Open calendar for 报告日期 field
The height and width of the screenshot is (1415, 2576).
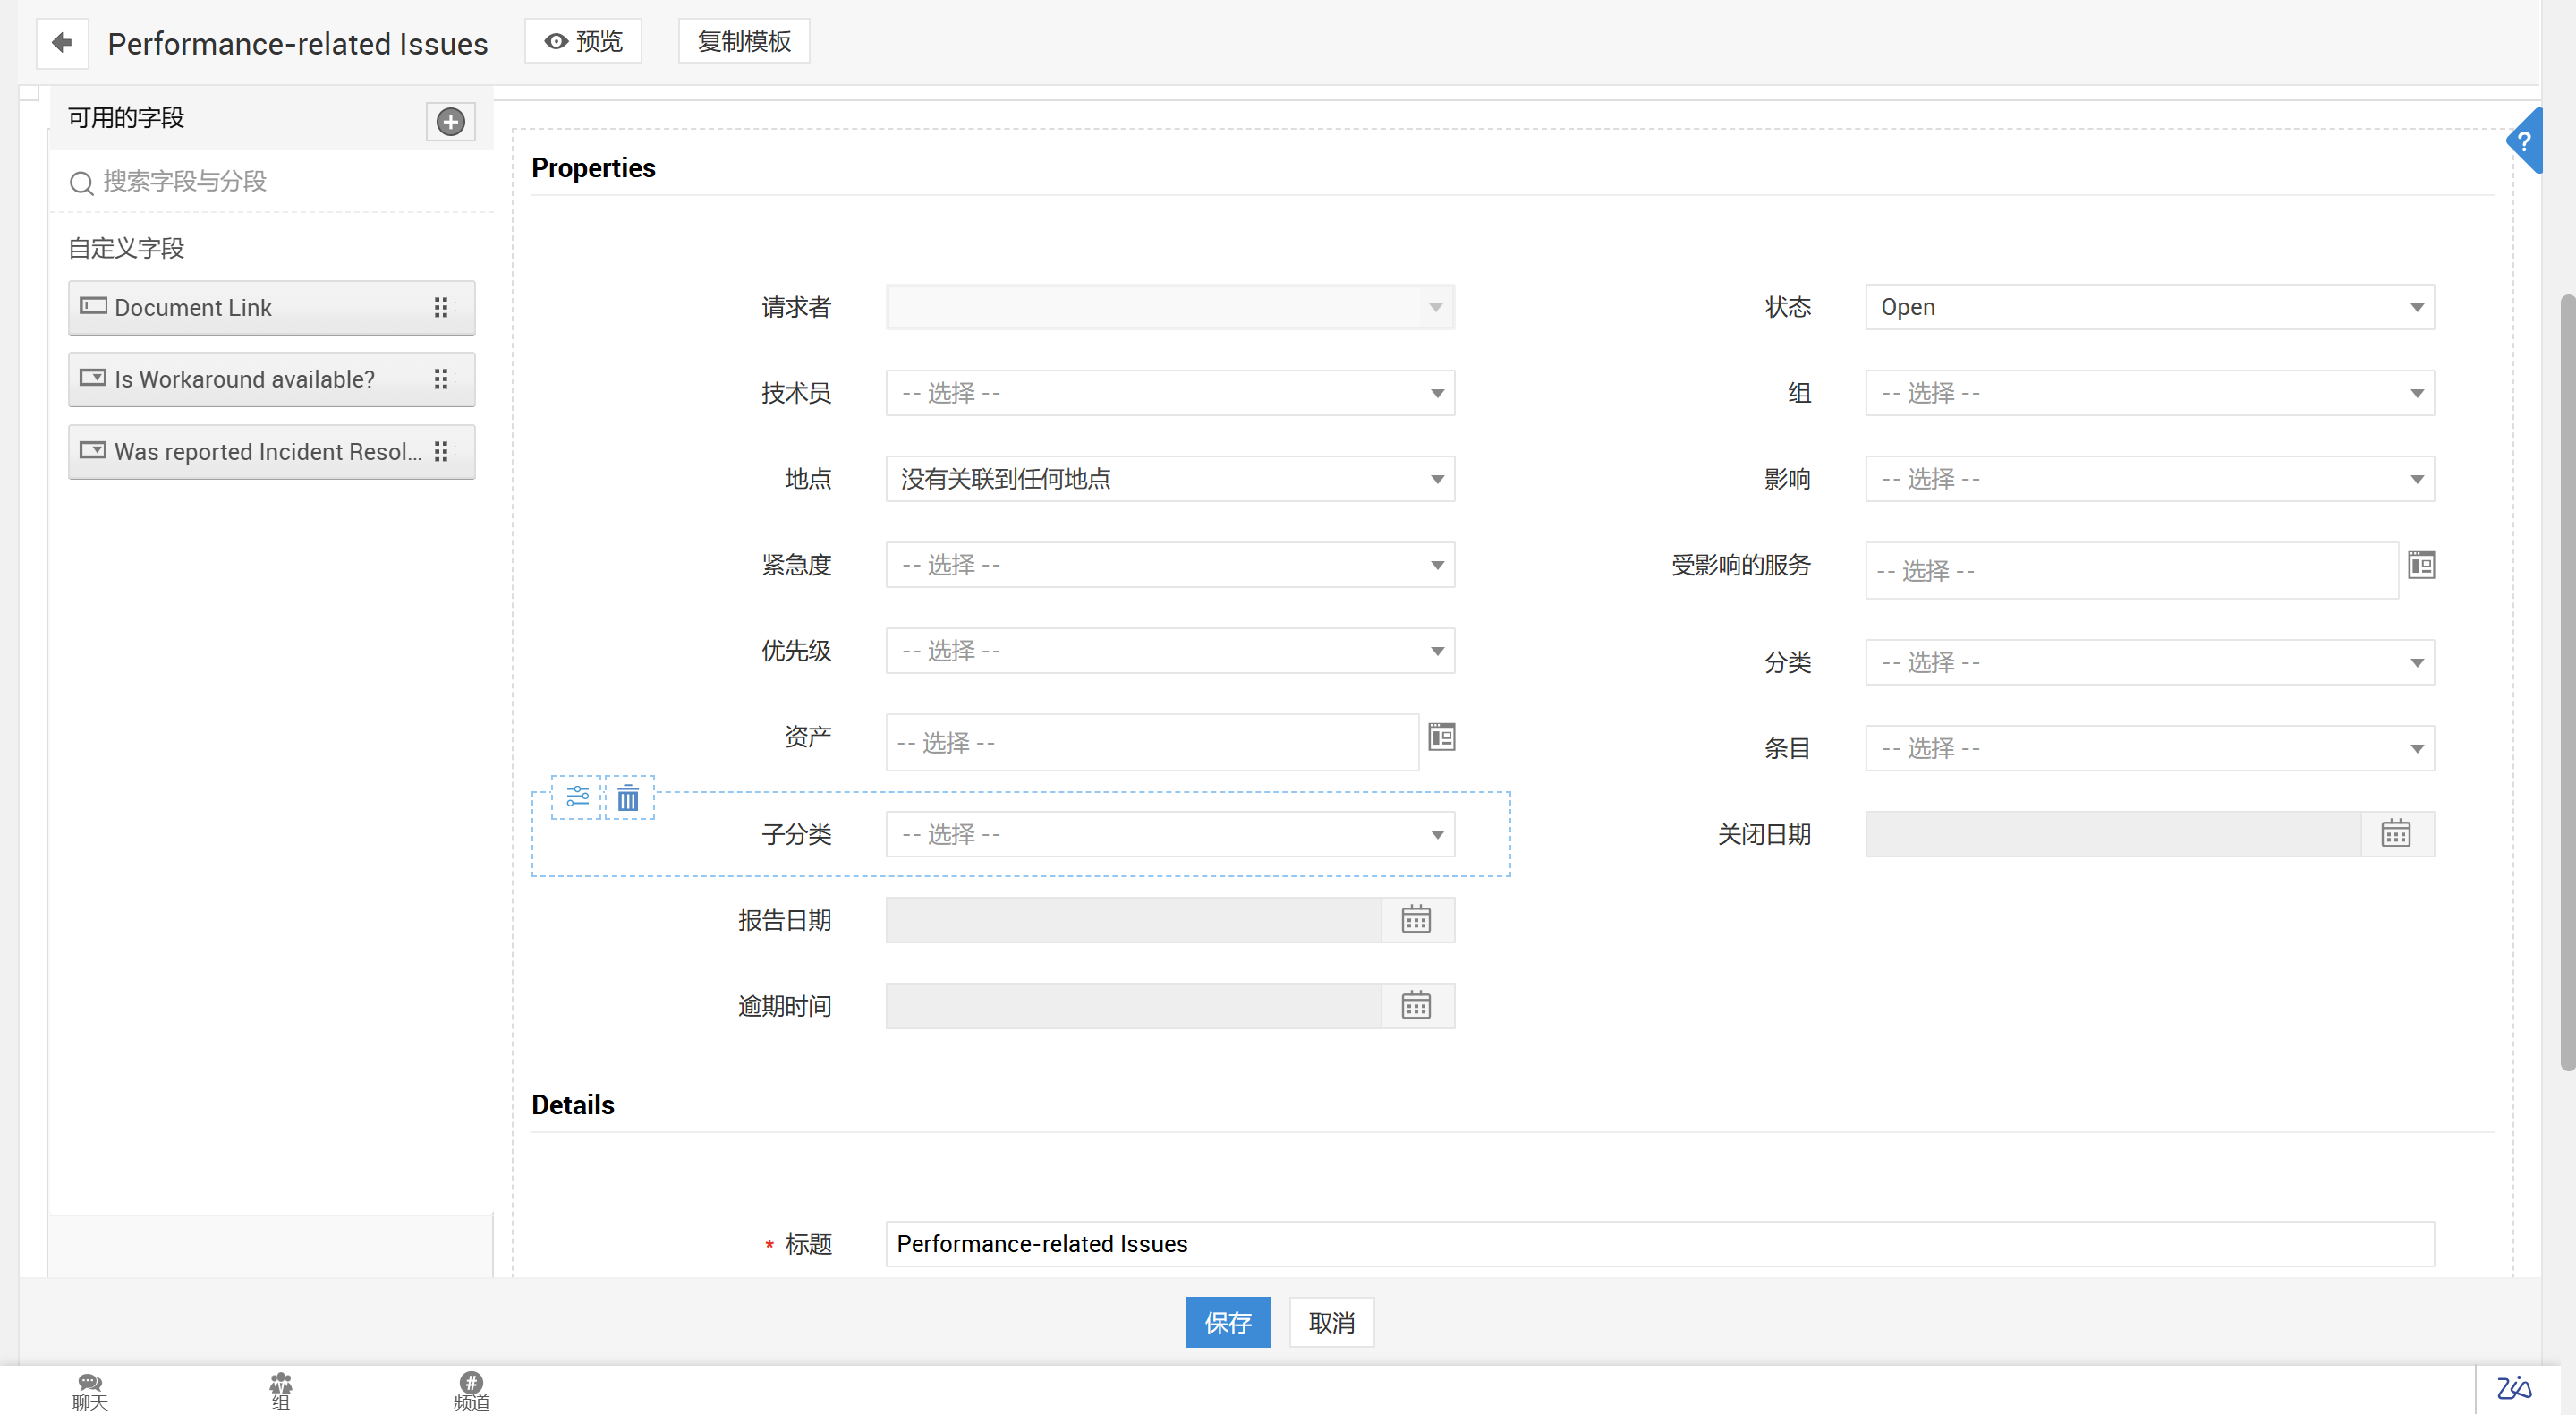(x=1416, y=920)
